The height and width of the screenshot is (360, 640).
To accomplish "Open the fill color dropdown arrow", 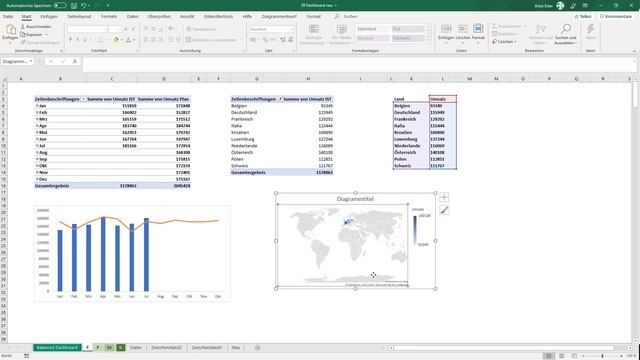I will [122, 40].
